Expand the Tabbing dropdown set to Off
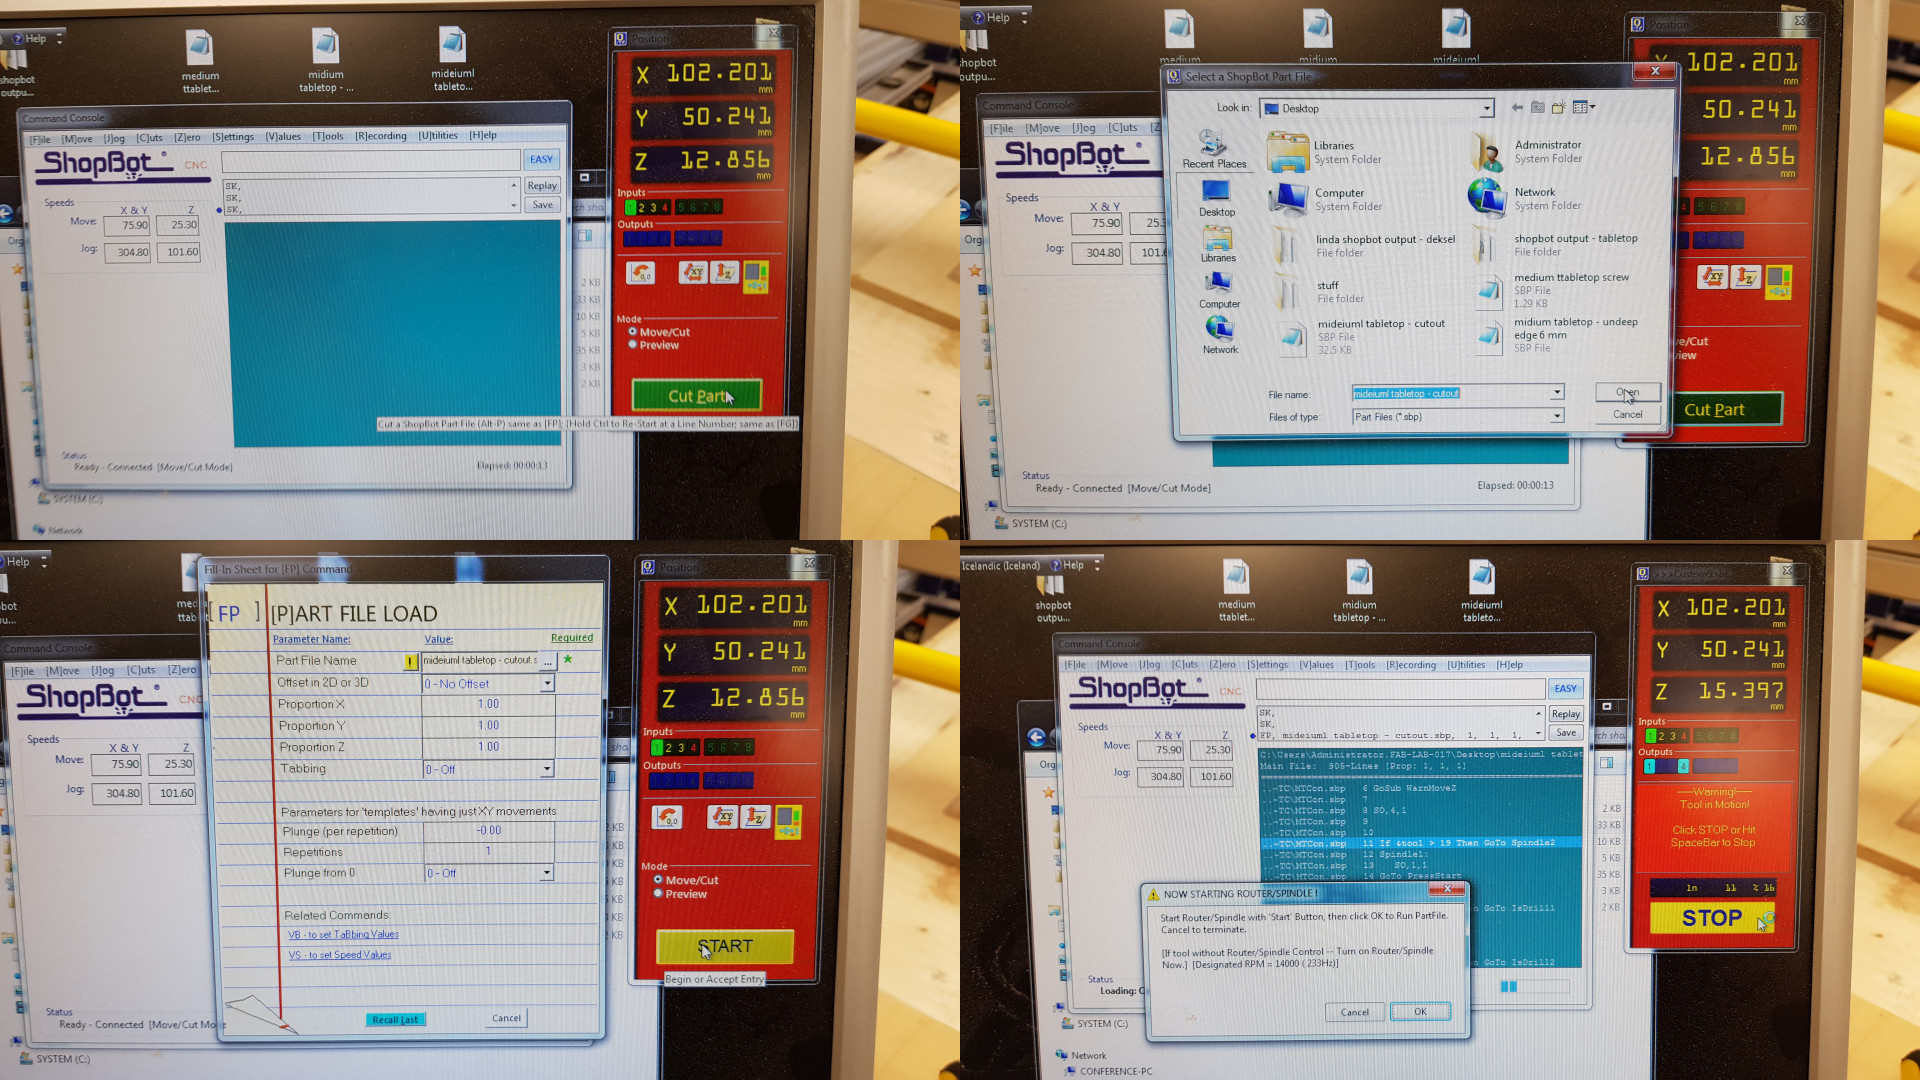Screen dimensions: 1920x1080 pos(547,769)
